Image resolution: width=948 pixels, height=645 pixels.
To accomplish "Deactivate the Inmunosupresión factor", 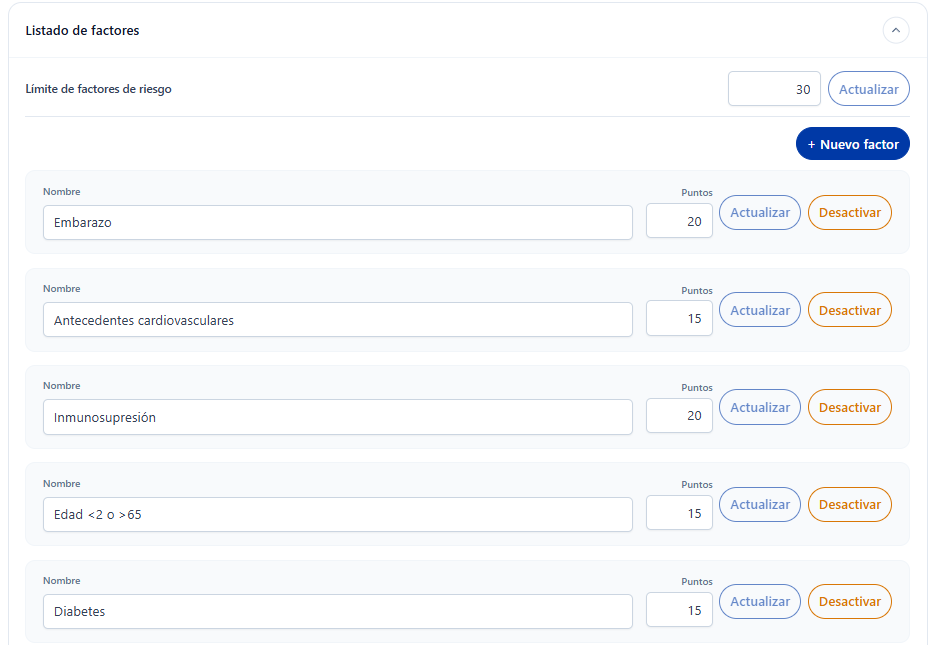I will point(849,407).
